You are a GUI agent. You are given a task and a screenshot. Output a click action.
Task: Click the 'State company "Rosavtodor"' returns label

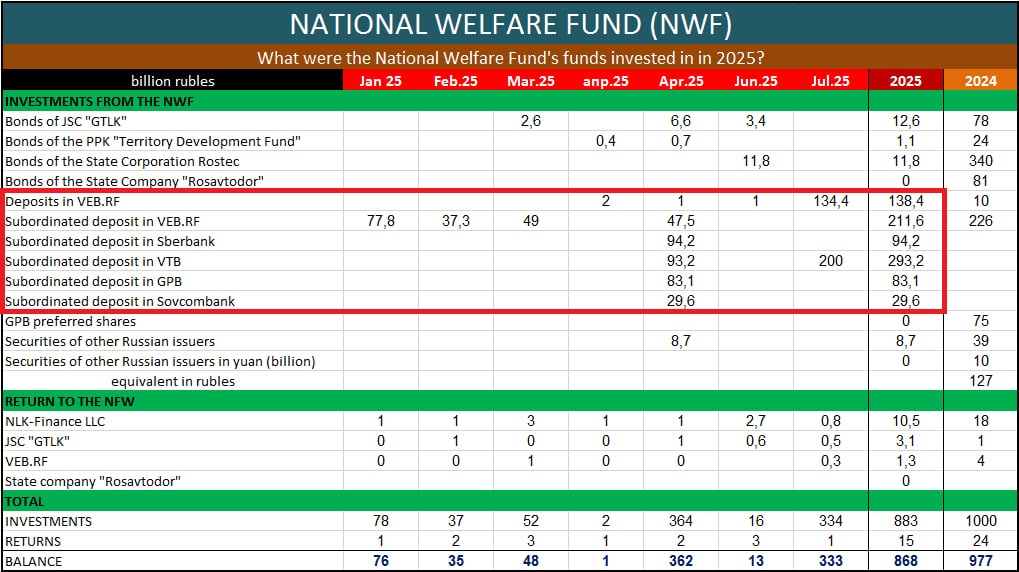pos(93,482)
